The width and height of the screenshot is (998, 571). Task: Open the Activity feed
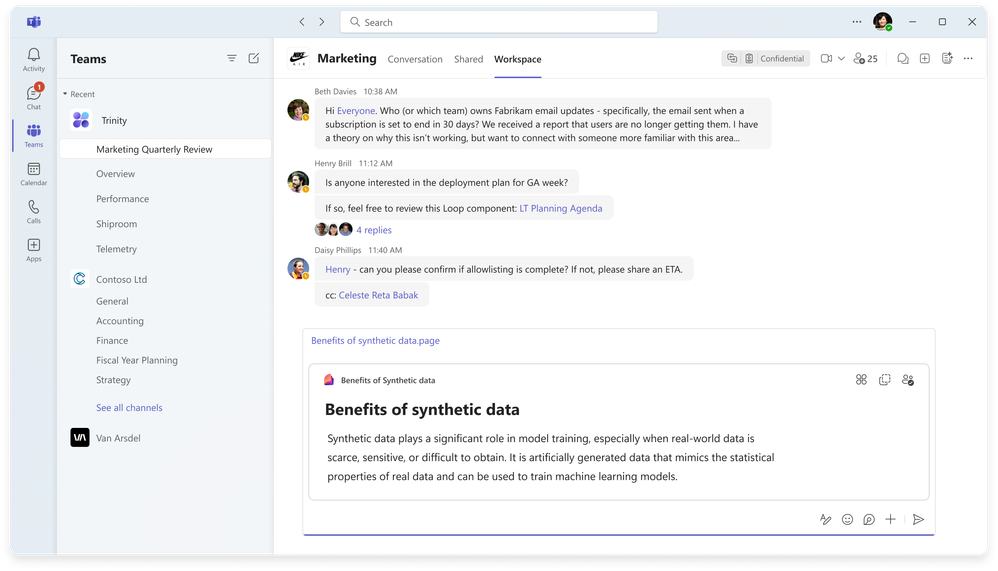pyautogui.click(x=34, y=58)
